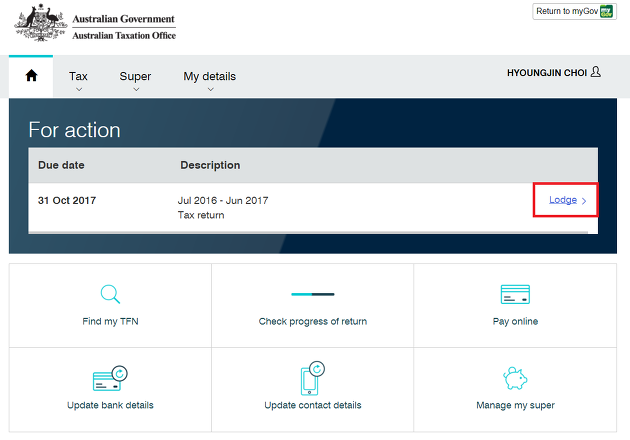630x440 pixels.
Task: Select the Tax return description text
Action: [201, 215]
